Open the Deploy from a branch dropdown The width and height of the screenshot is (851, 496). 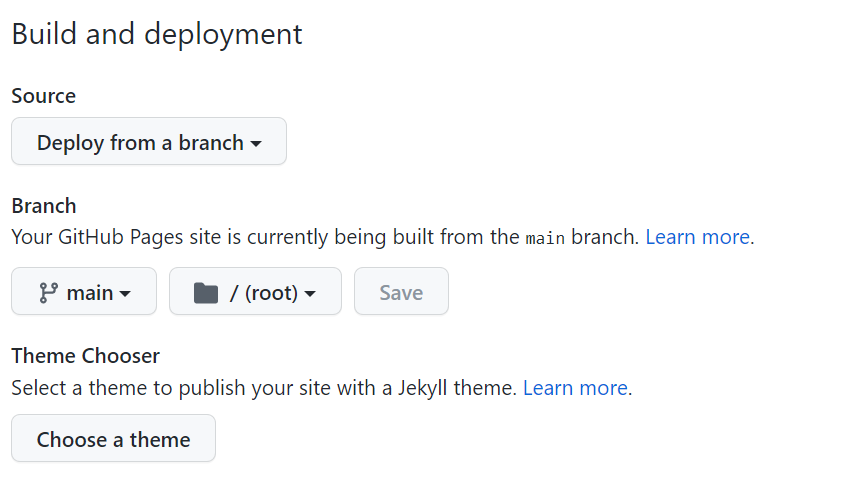click(149, 141)
